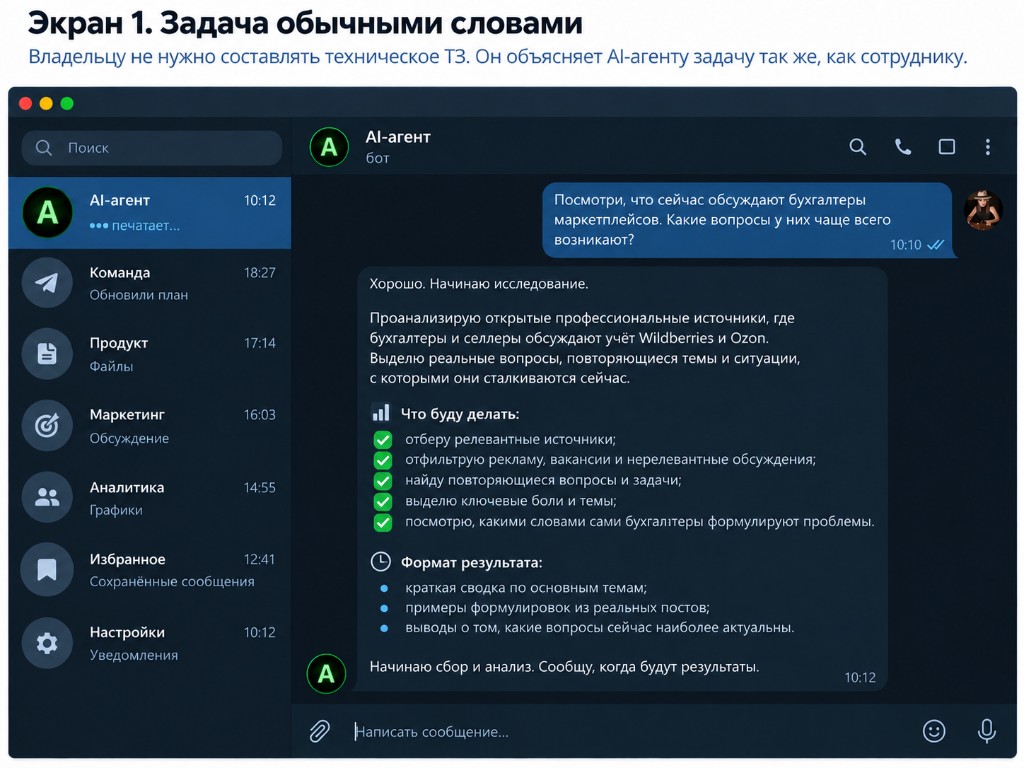Open the three-dot chat menu
Screen dimensions: 1024x768
pos(987,147)
